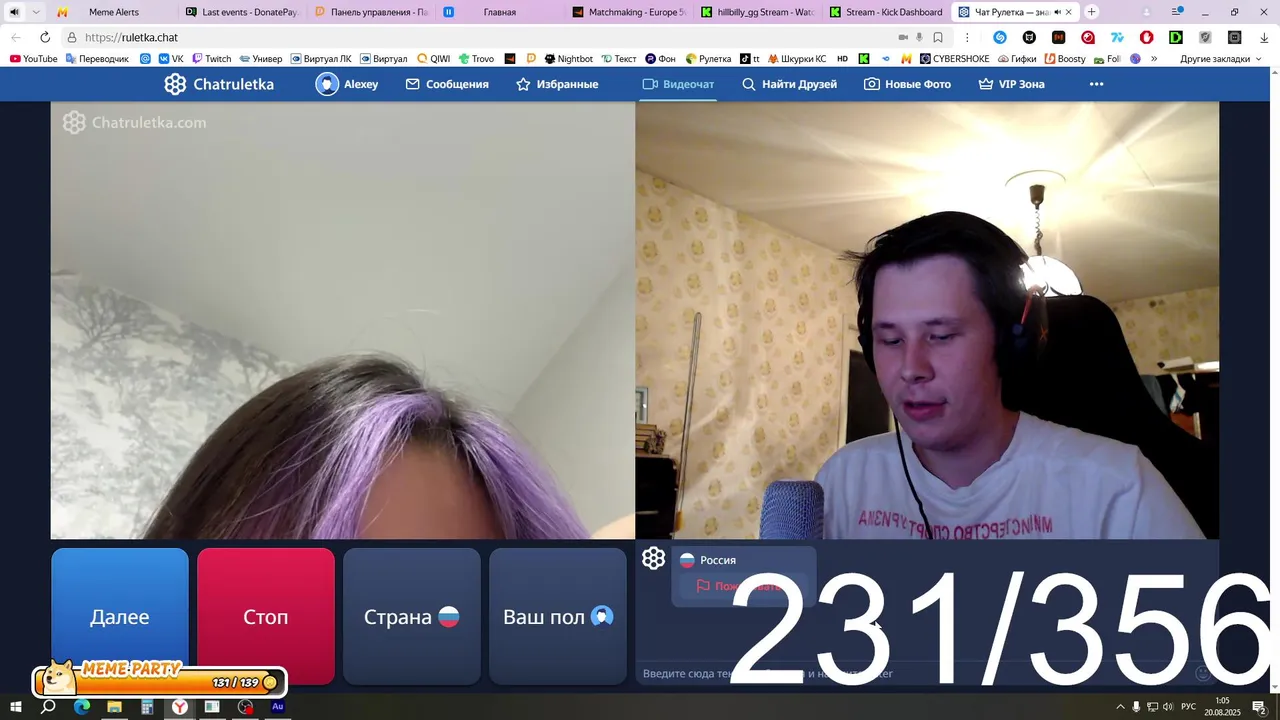1280x720 pixels.
Task: Click the stranger's video feed
Action: click(343, 320)
